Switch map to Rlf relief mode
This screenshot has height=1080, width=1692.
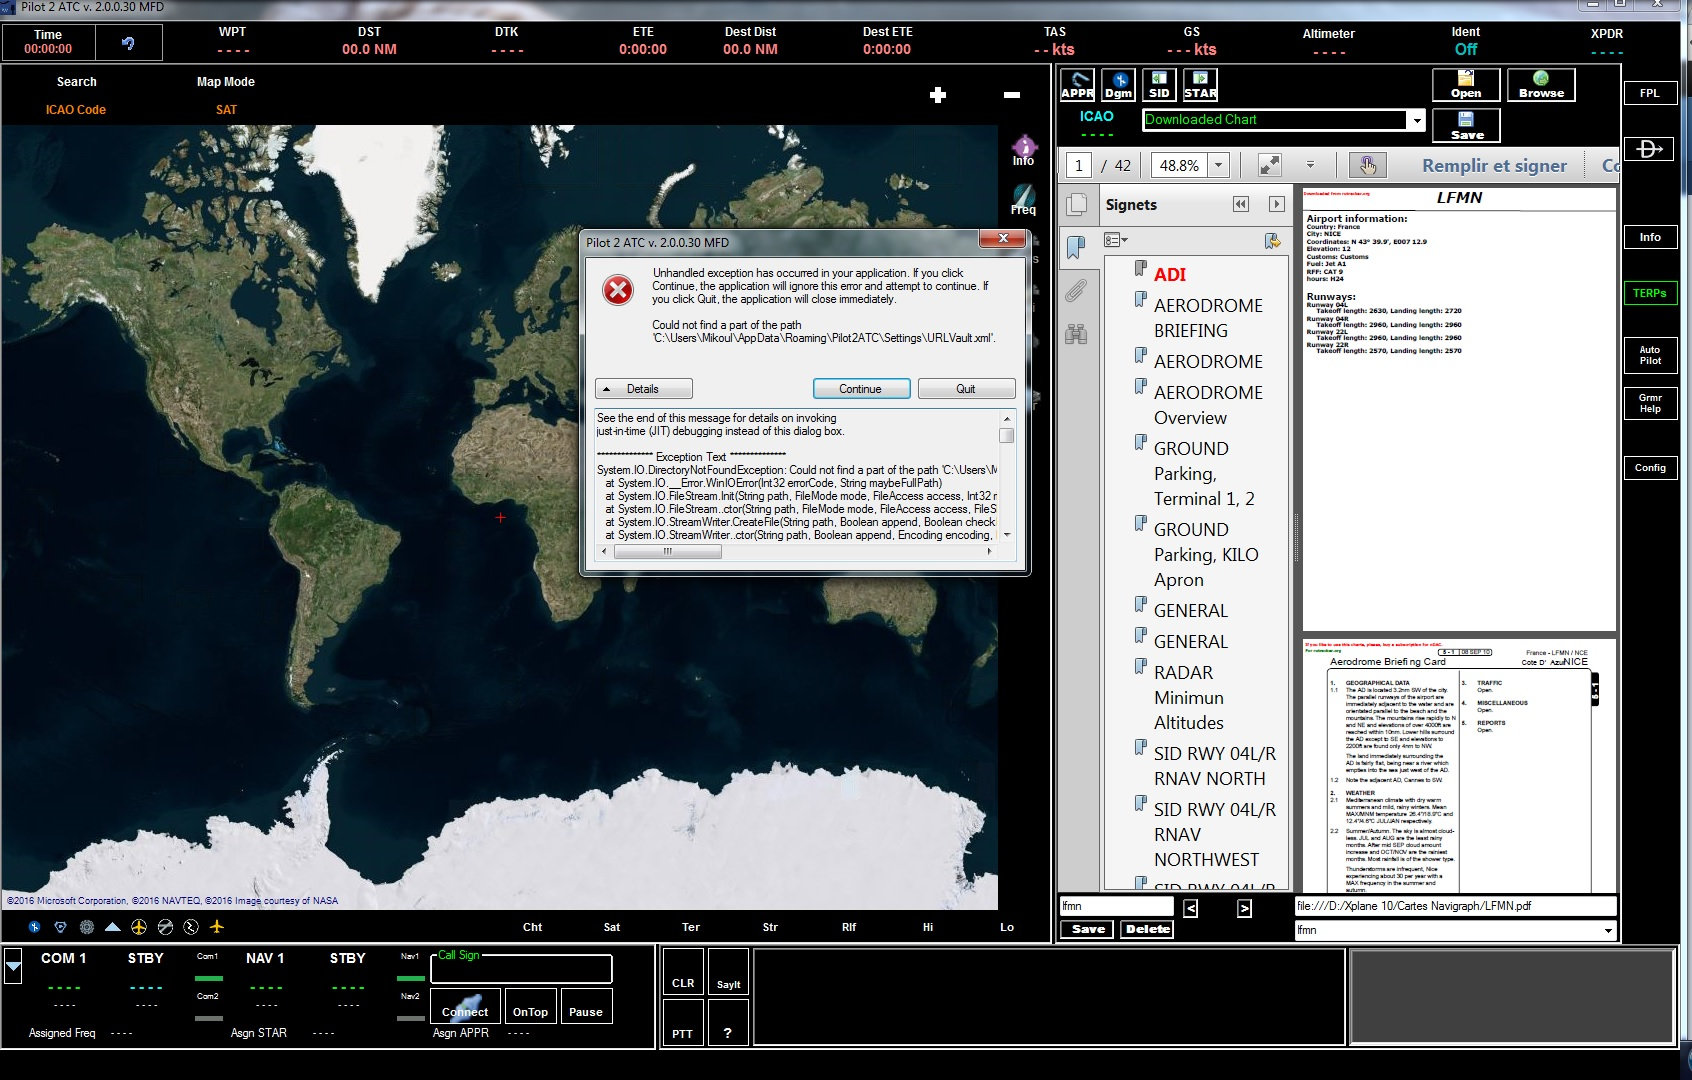(x=849, y=927)
